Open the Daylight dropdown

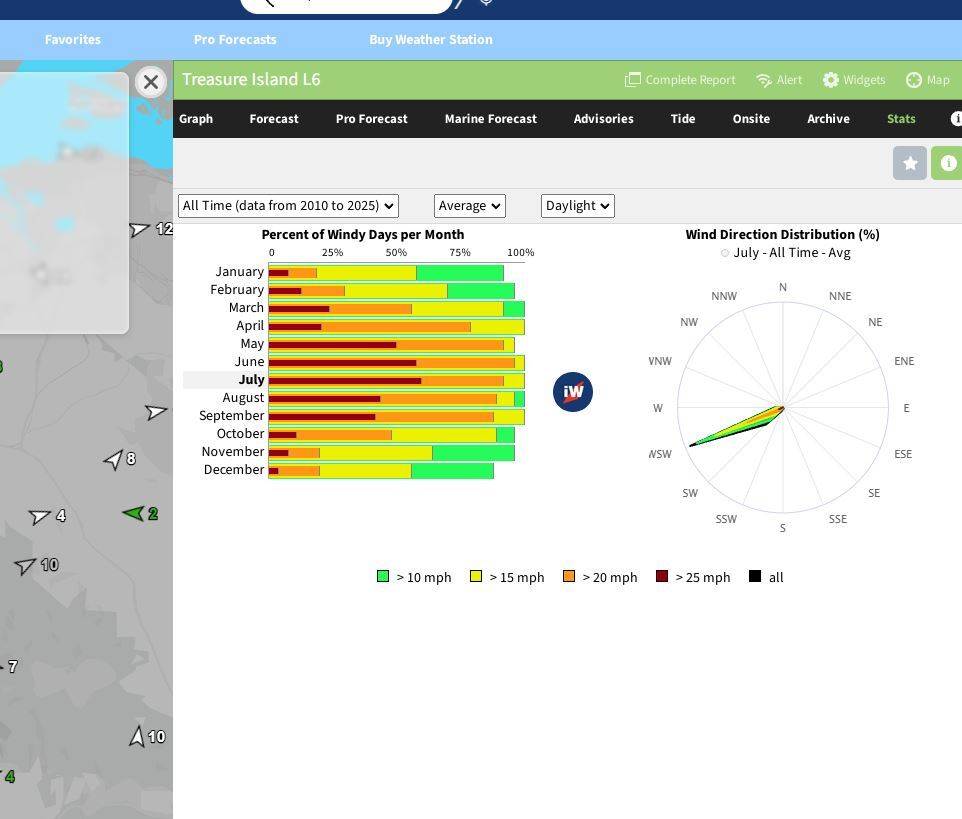[577, 206]
